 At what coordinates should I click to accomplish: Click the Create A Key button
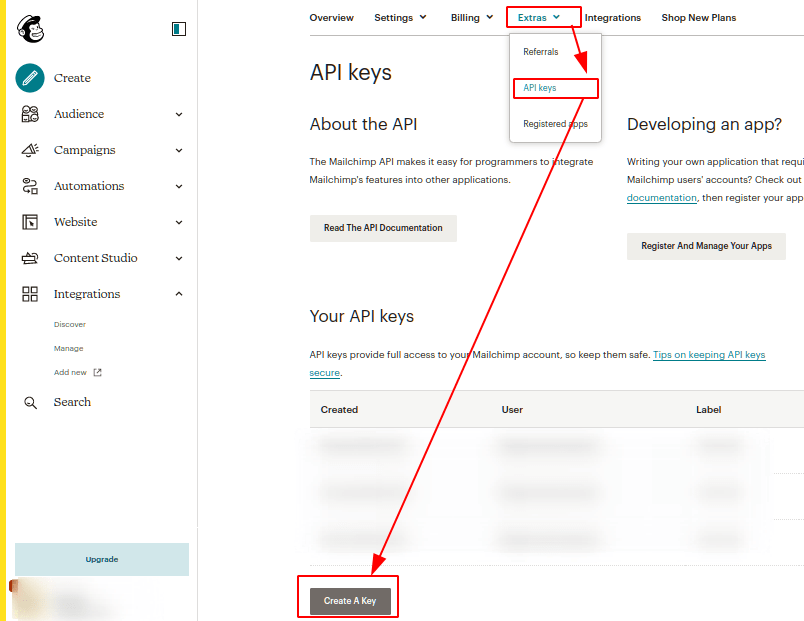click(350, 601)
